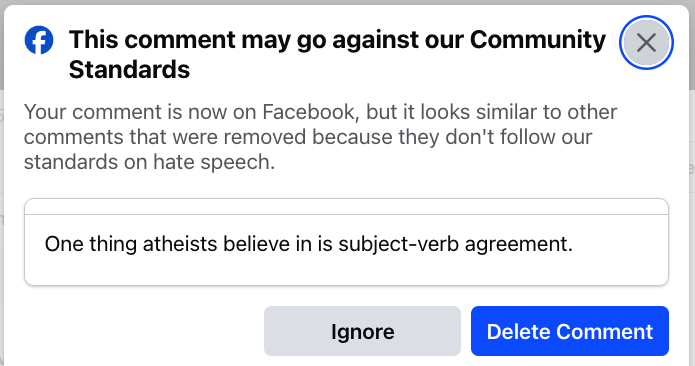Click the word 'Facebook' in the description text
Image resolution: width=695 pixels, height=366 pixels.
tap(308, 112)
